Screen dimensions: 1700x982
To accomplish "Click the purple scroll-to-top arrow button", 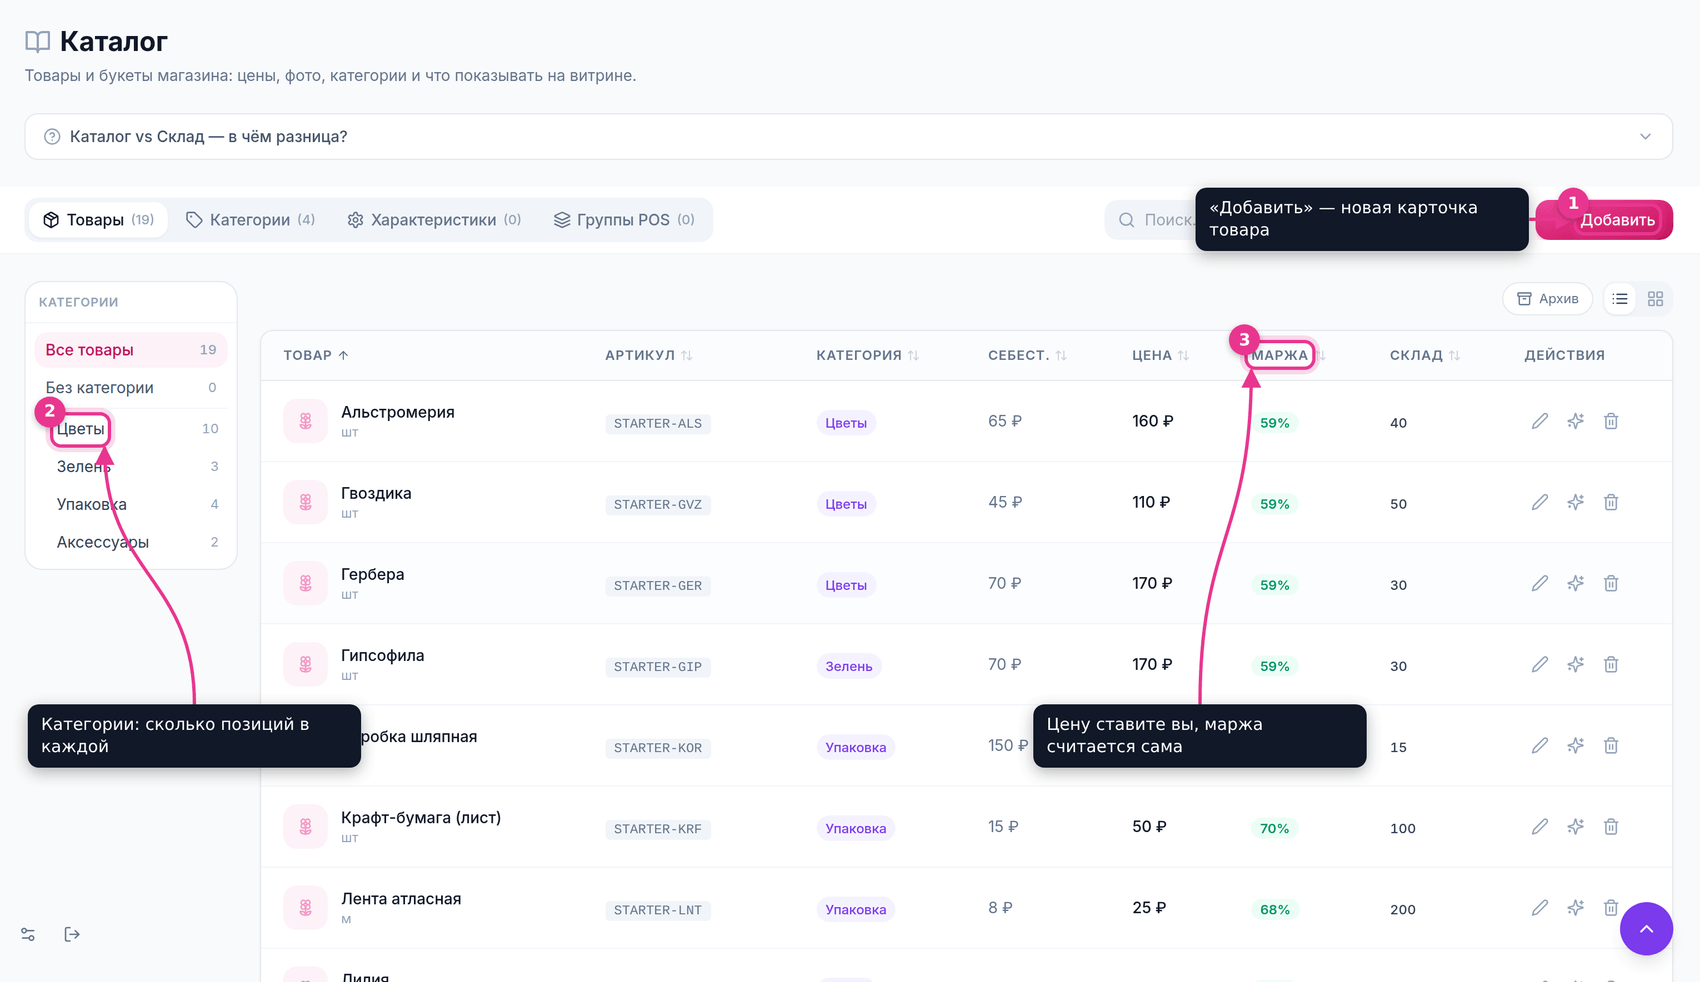I will (1646, 929).
